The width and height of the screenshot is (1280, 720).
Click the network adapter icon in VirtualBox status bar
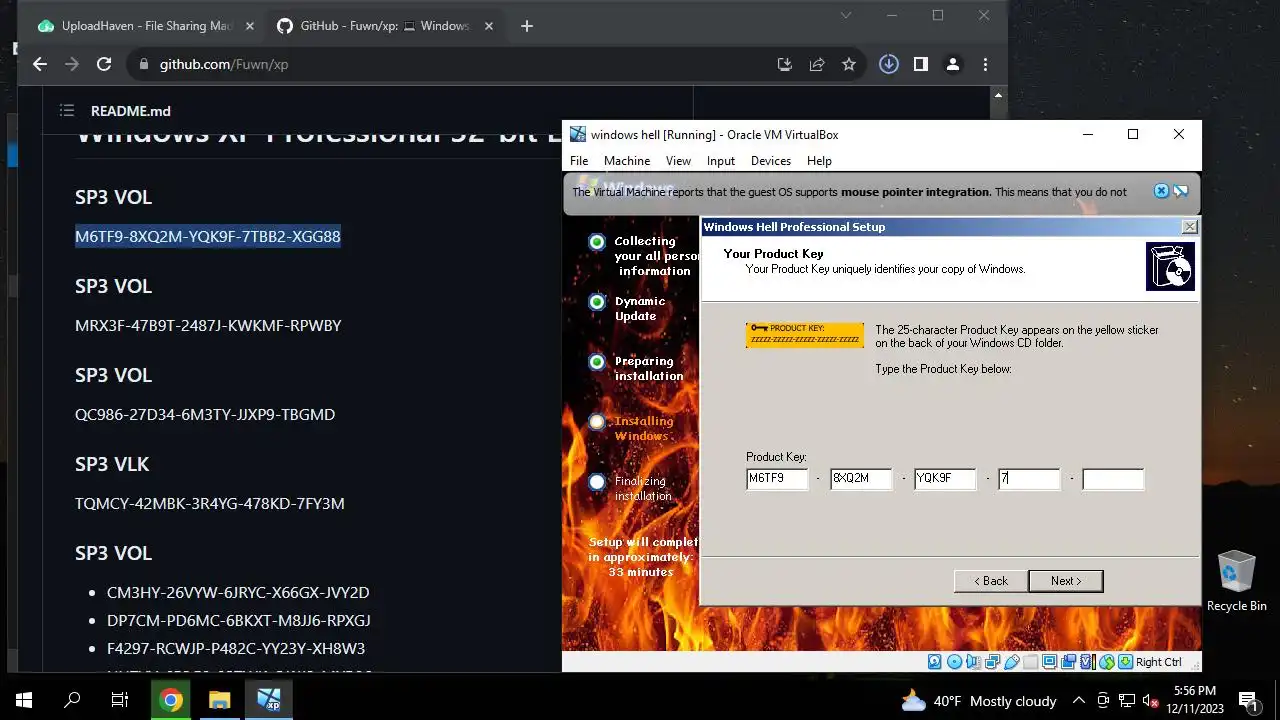coord(992,662)
